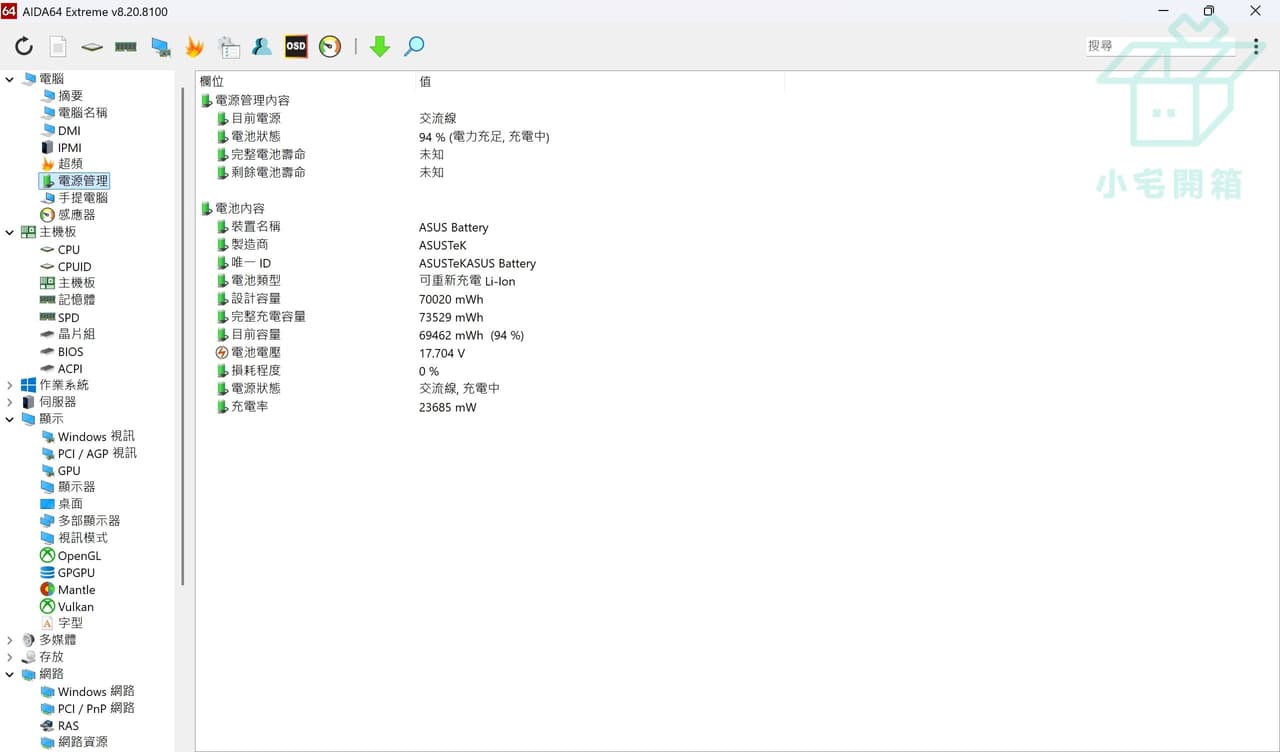Click the green memory module toolbar icon
This screenshot has width=1280, height=752.
(x=126, y=46)
